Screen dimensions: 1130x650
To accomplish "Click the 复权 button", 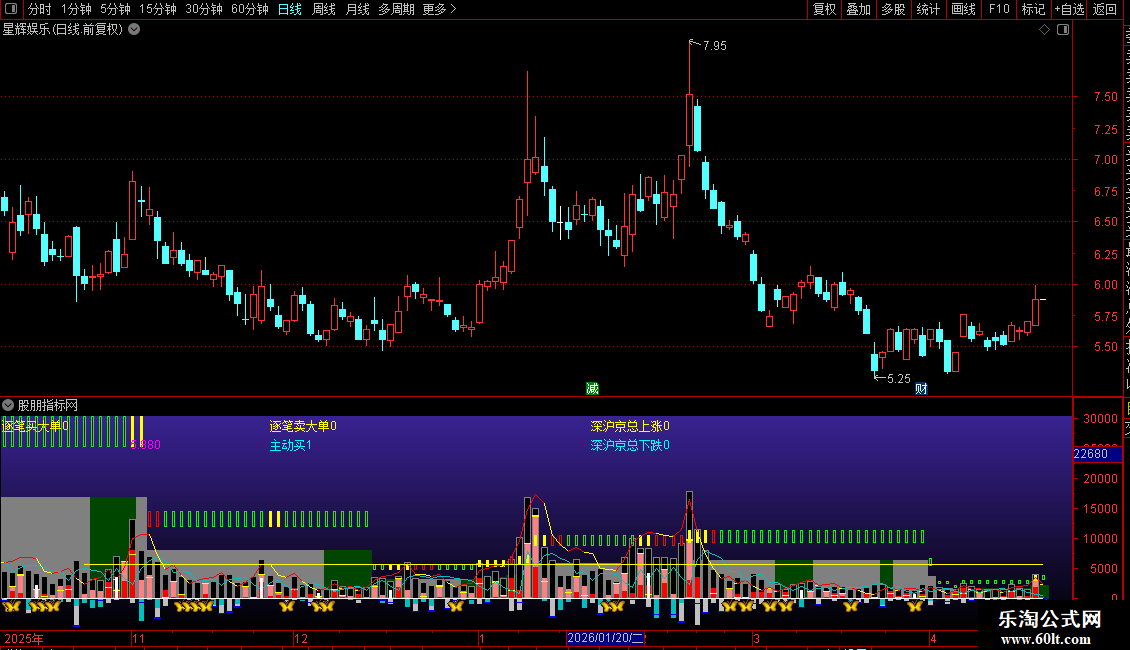I will pos(824,9).
